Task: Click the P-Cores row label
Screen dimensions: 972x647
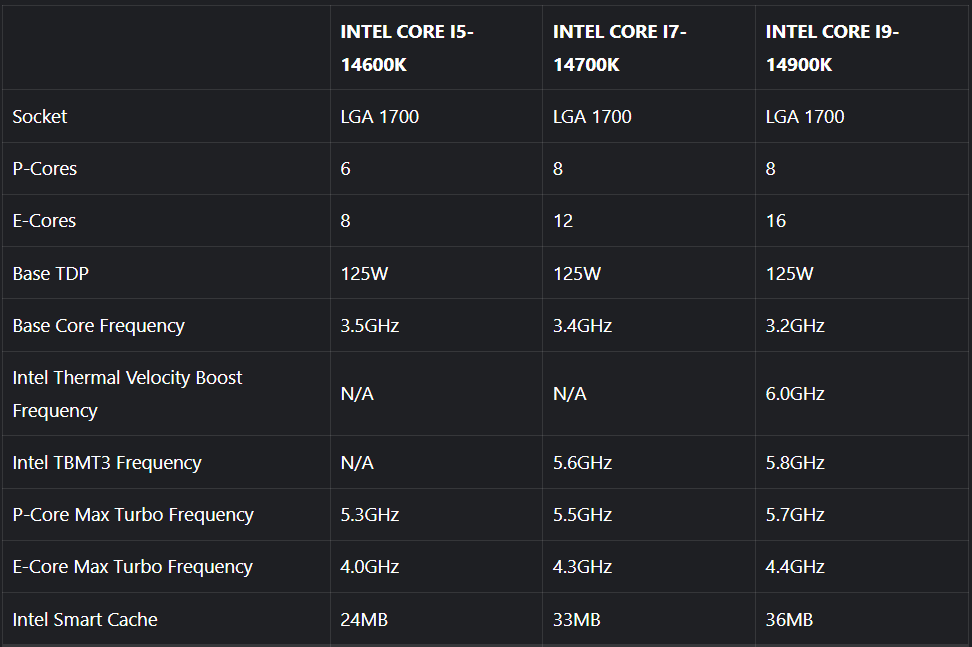Action: coord(43,168)
